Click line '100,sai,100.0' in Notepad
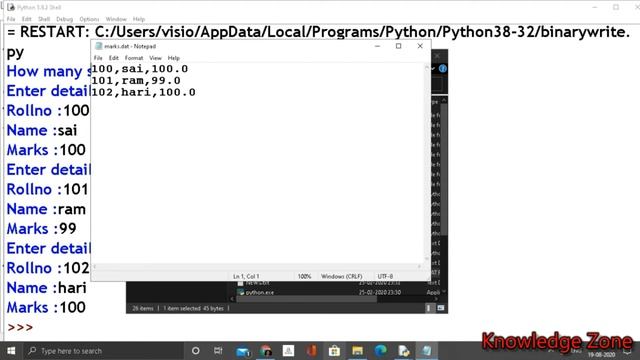640x360 pixels. coord(140,69)
